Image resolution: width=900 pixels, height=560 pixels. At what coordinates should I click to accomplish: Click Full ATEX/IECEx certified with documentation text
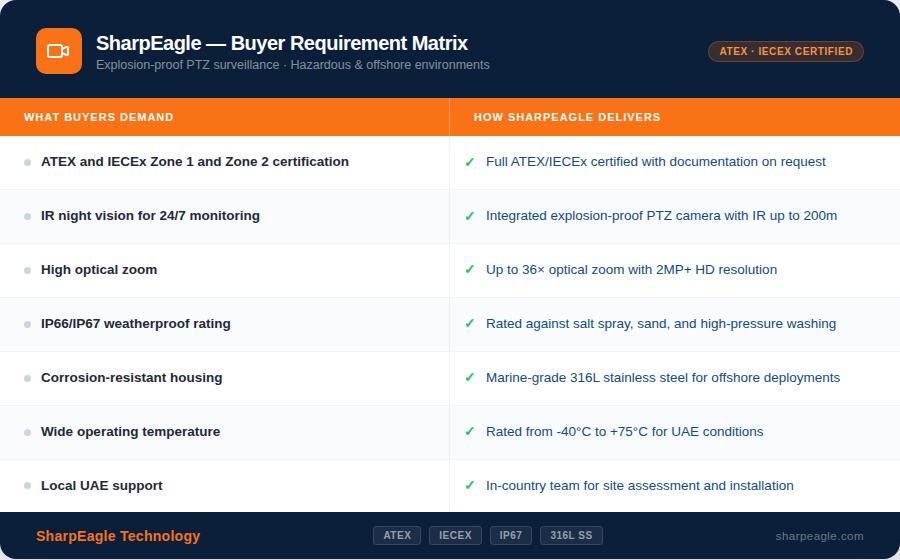[655, 162]
